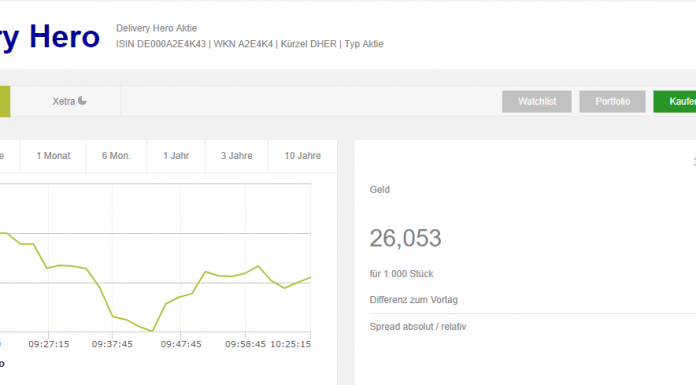Click the 10:25:15 time axis label
This screenshot has height=385, width=696.
click(290, 344)
